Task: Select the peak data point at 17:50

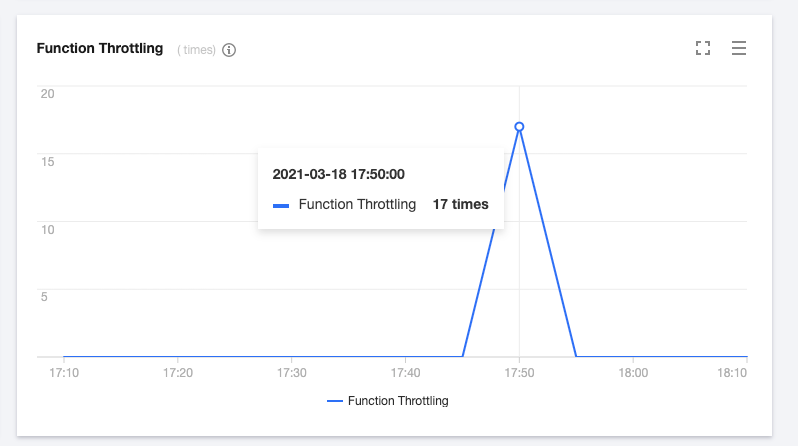Action: click(519, 127)
